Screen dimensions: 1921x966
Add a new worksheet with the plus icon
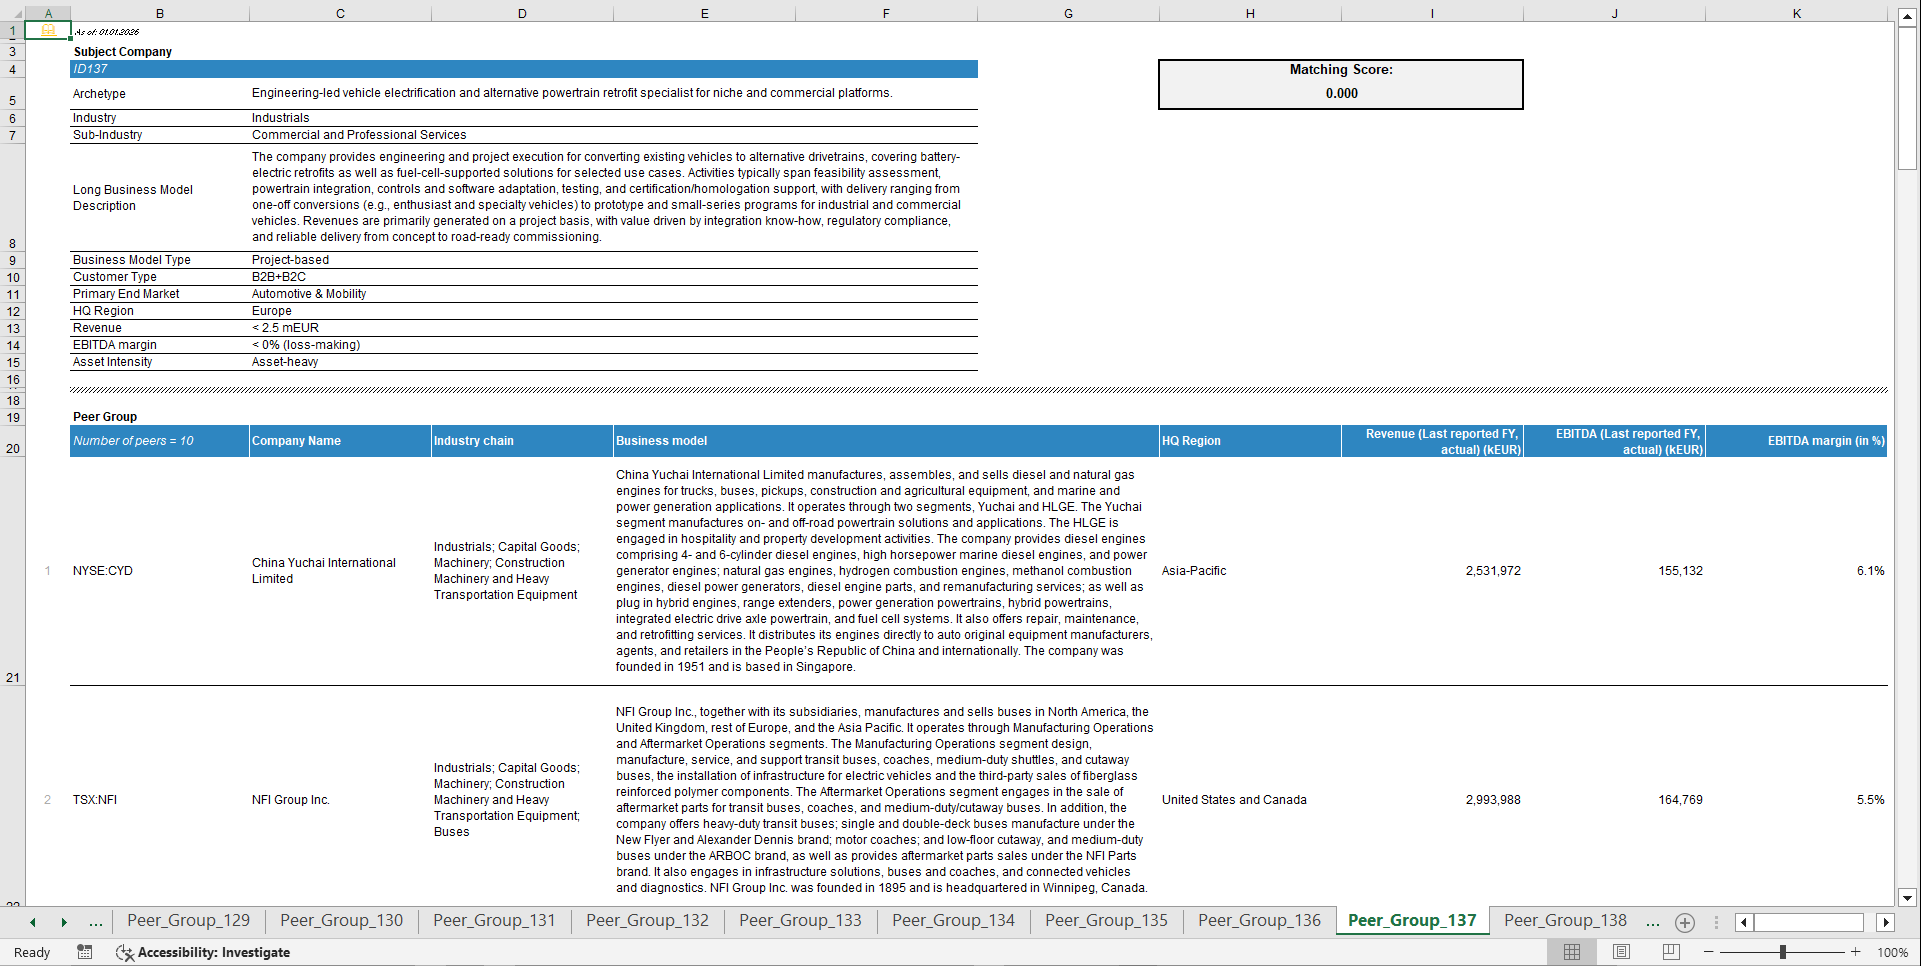pos(1684,923)
